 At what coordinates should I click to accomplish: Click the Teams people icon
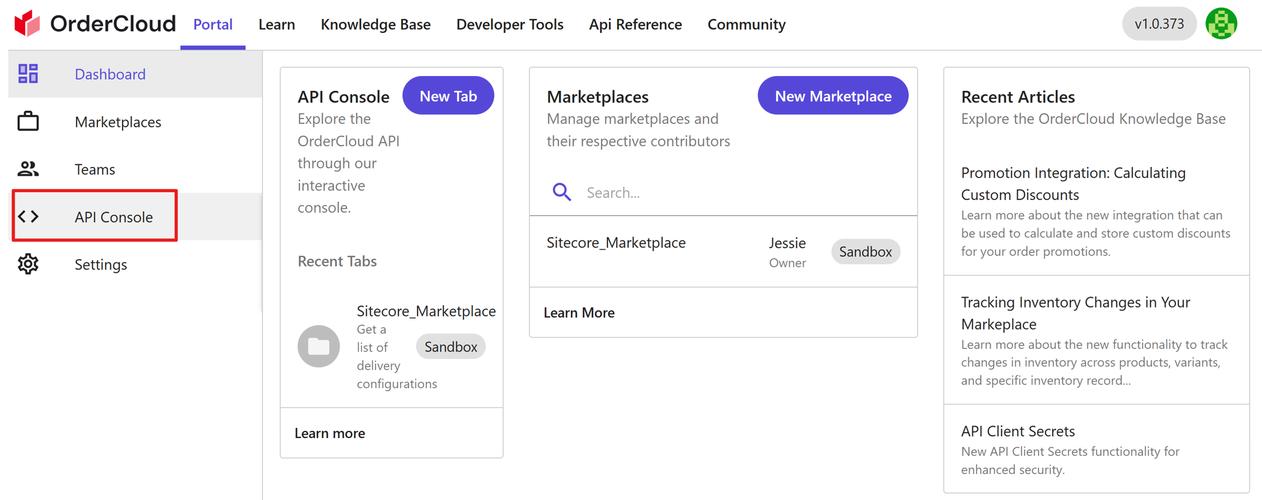[28, 169]
